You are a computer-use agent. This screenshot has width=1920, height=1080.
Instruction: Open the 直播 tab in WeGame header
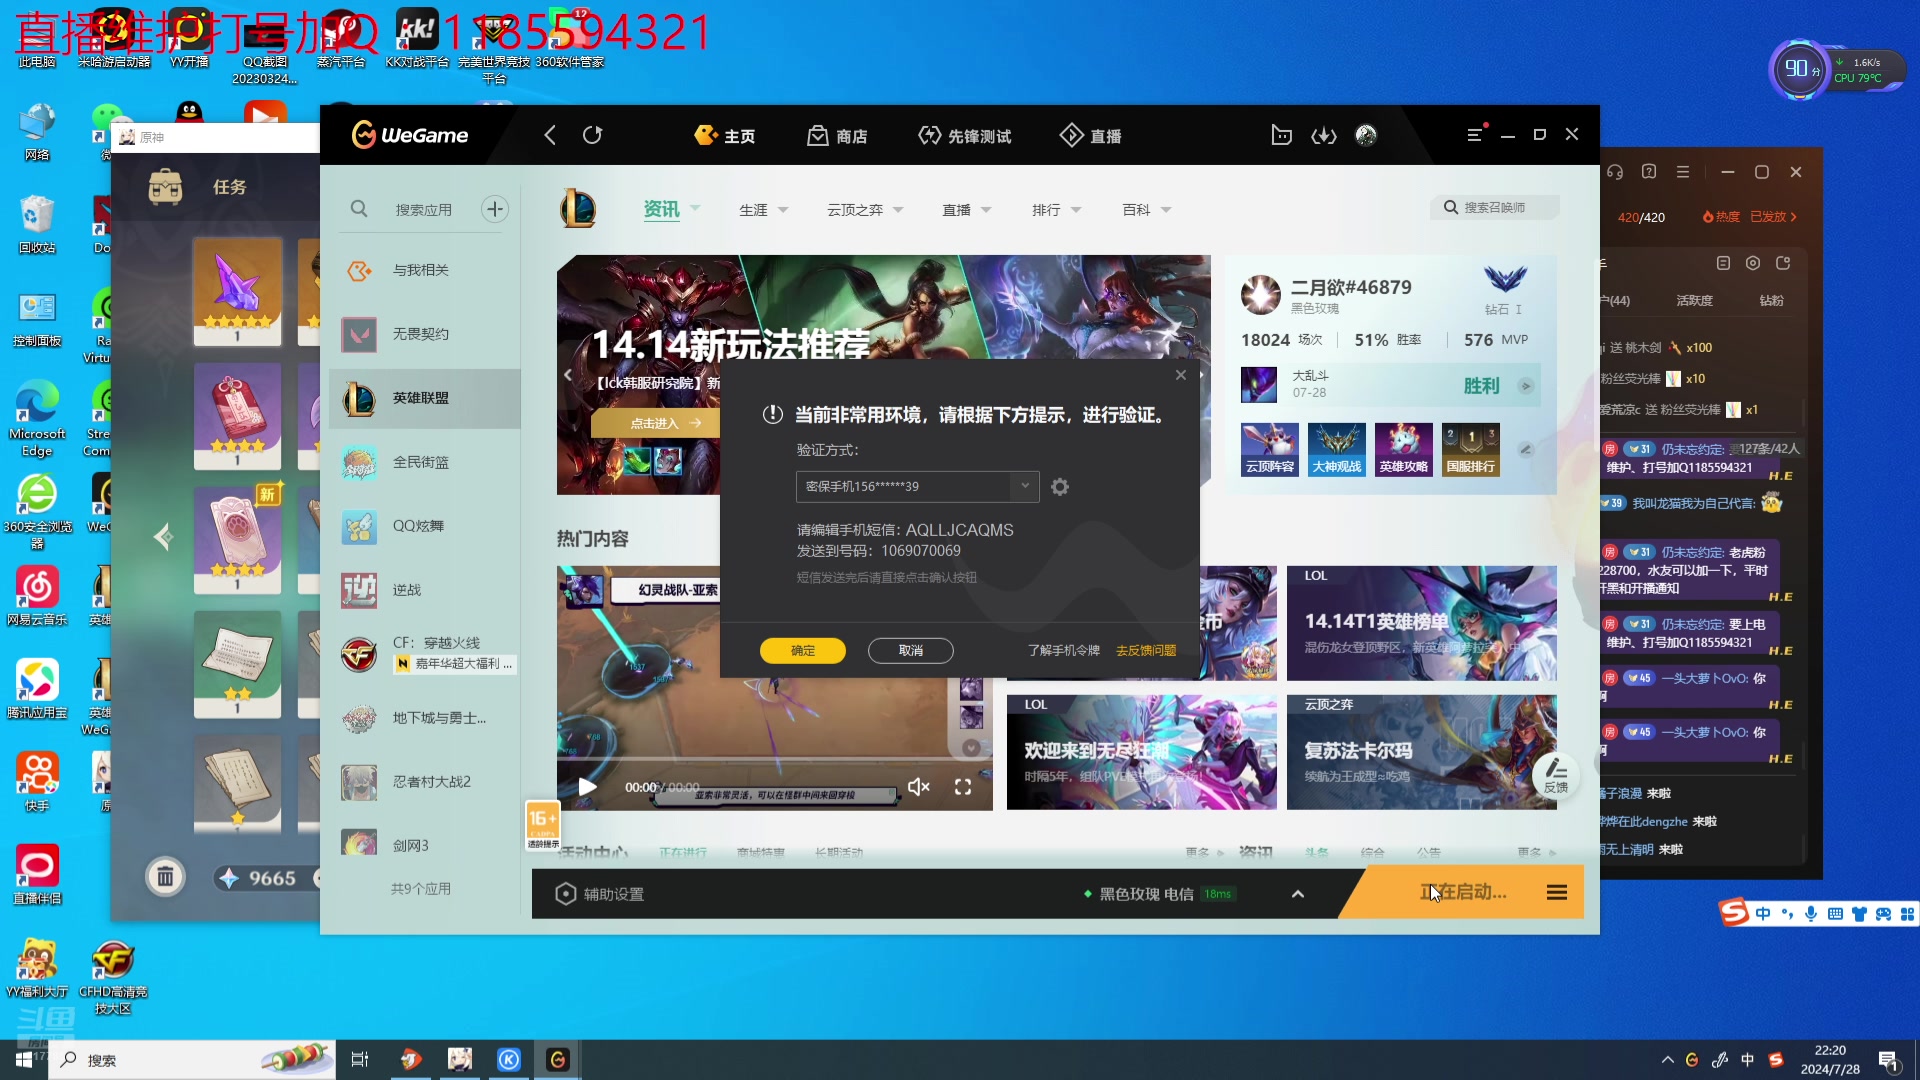(1091, 135)
